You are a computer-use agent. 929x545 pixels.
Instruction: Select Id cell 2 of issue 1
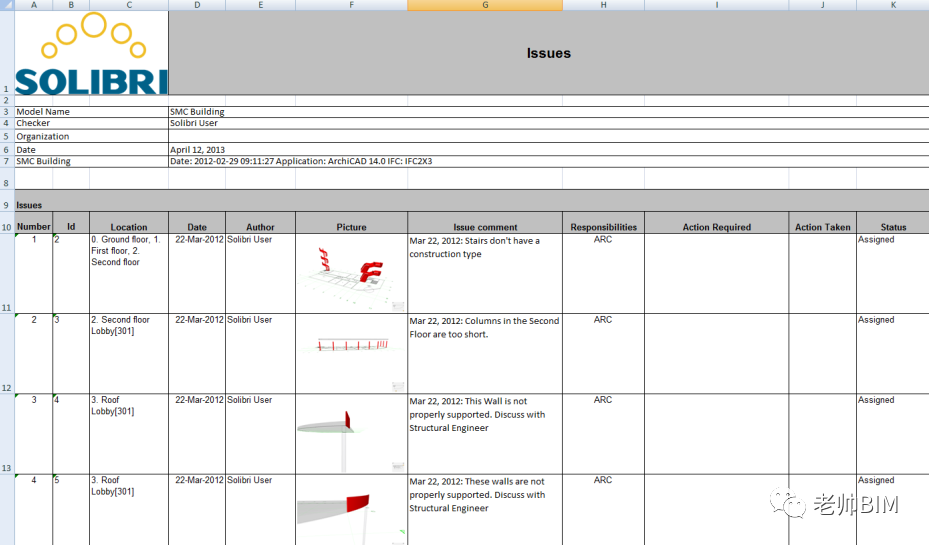click(x=71, y=273)
